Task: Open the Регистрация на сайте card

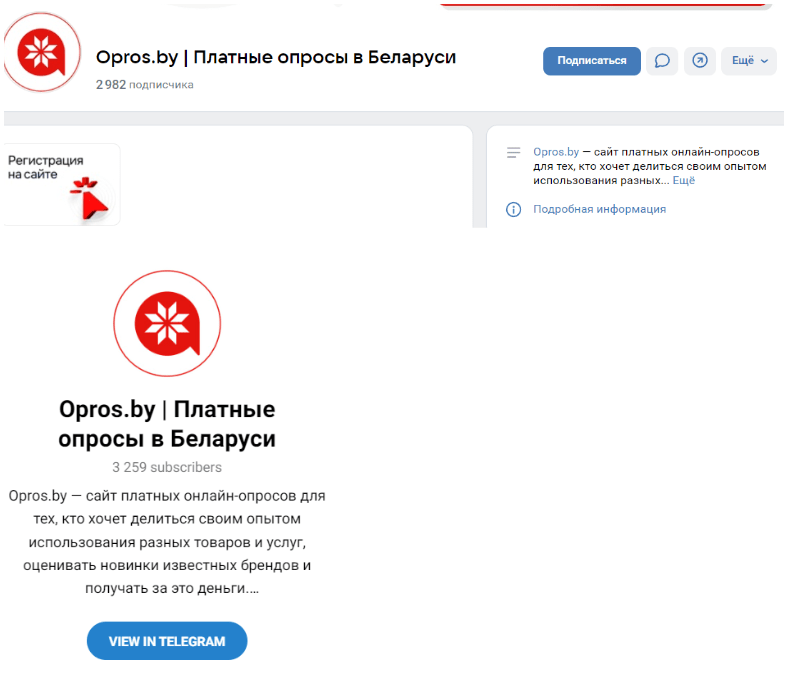Action: 62,185
